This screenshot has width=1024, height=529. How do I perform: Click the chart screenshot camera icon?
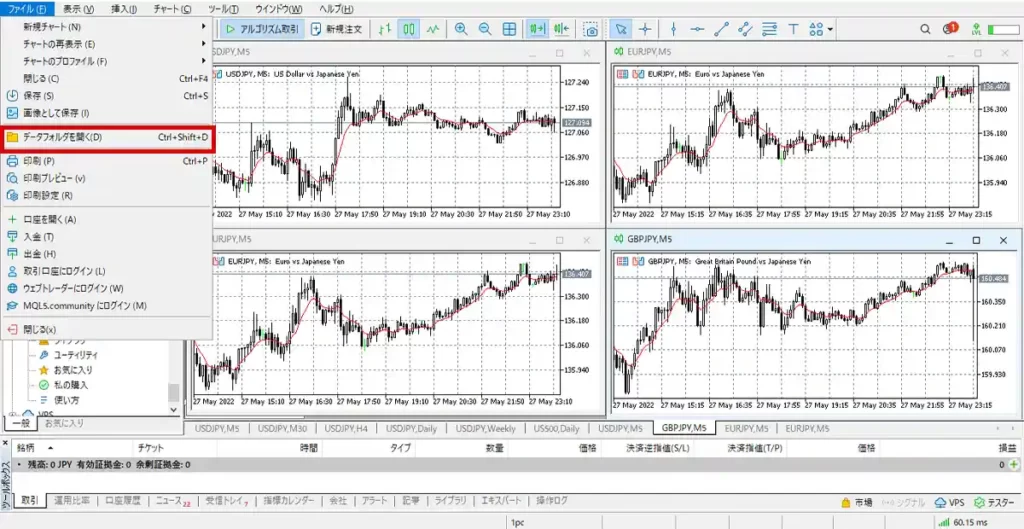(x=591, y=30)
